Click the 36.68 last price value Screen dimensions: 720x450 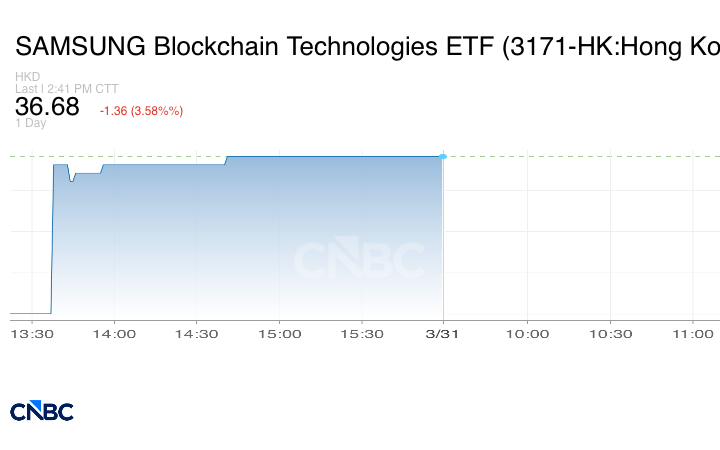coord(47,107)
